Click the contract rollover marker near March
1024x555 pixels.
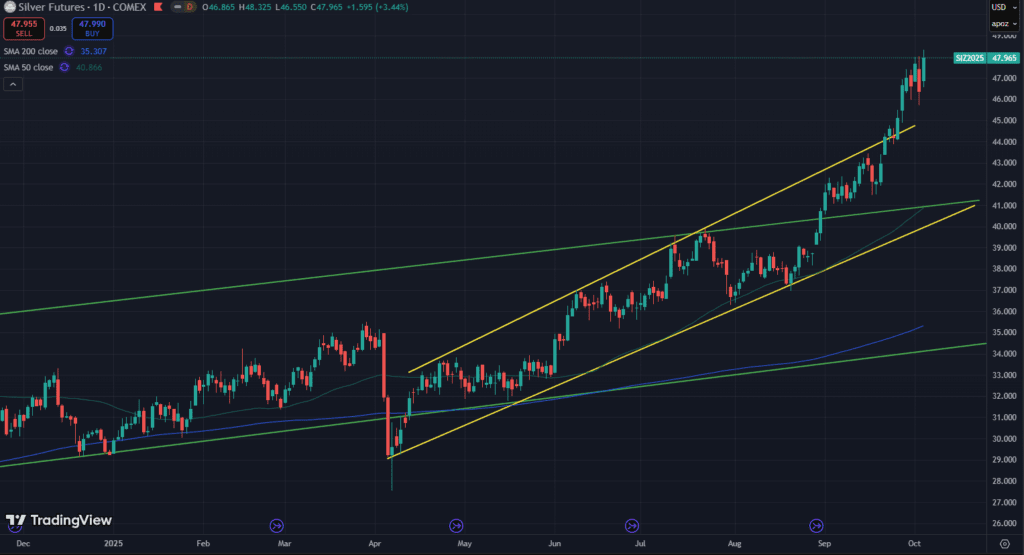pos(277,525)
